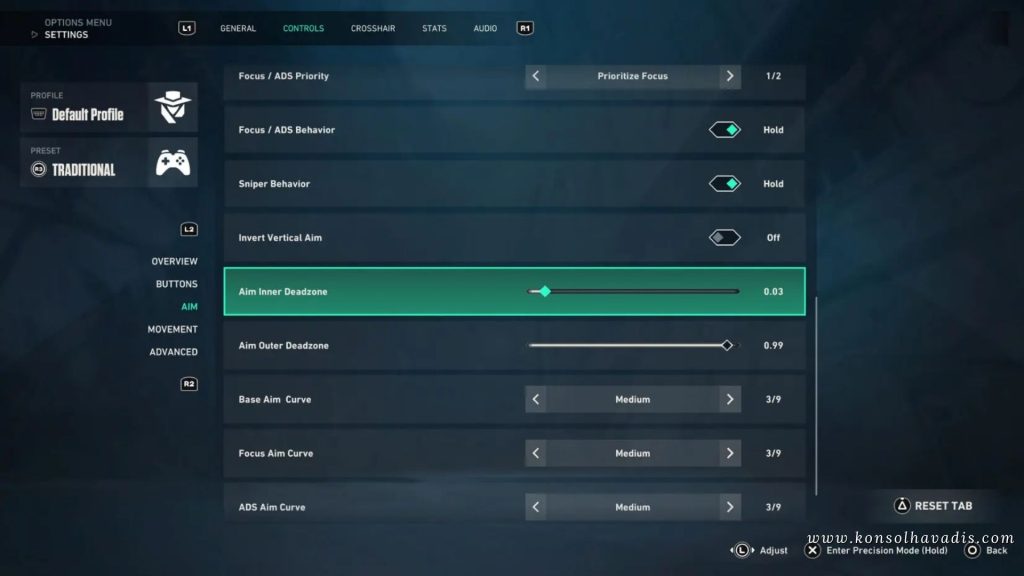Viewport: 1024px width, 576px height.
Task: Select MOVEMENT in the left sidebar
Action: (x=172, y=329)
